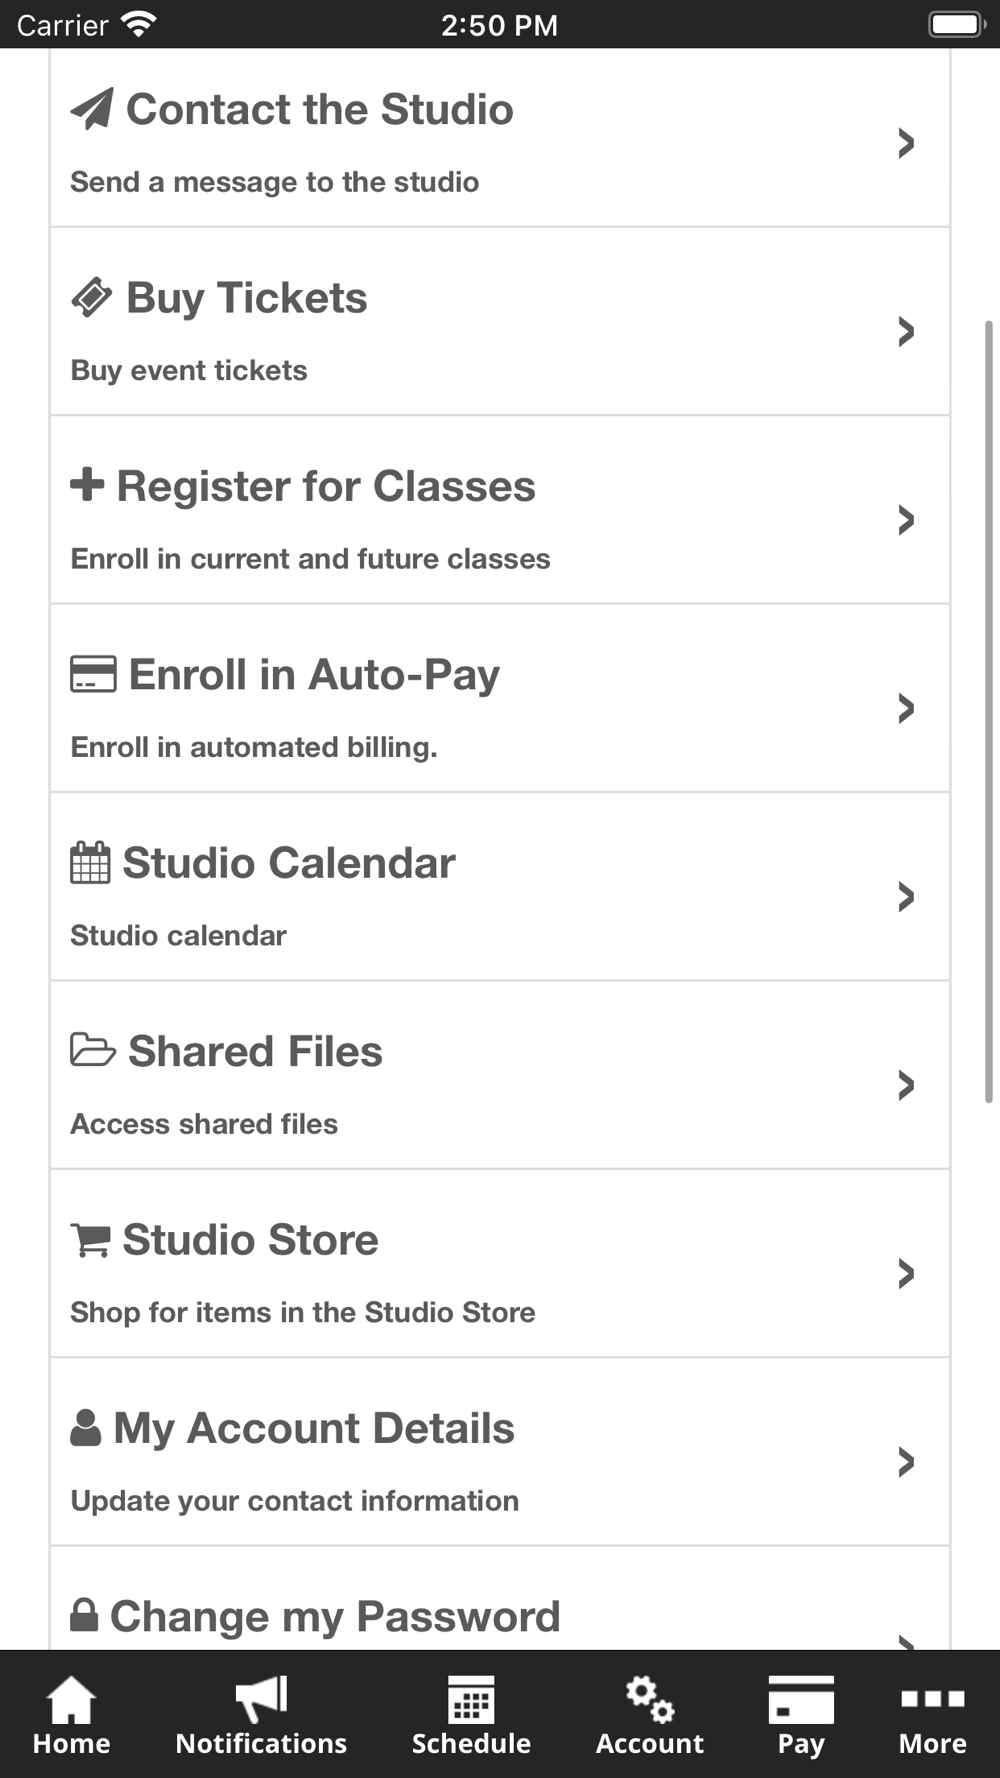Tap the credit card icon for Enroll in Auto-Pay
The width and height of the screenshot is (1000, 1778).
(93, 674)
